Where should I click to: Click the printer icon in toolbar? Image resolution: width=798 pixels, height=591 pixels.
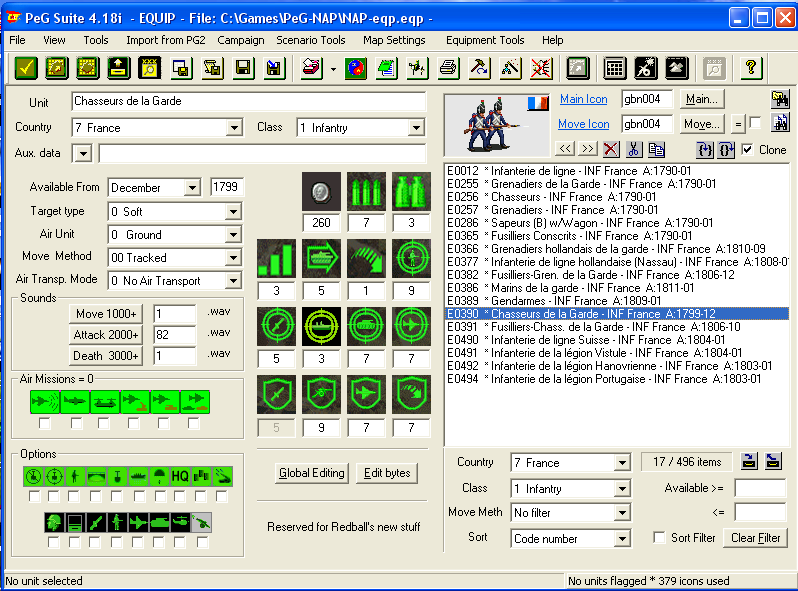pos(449,68)
